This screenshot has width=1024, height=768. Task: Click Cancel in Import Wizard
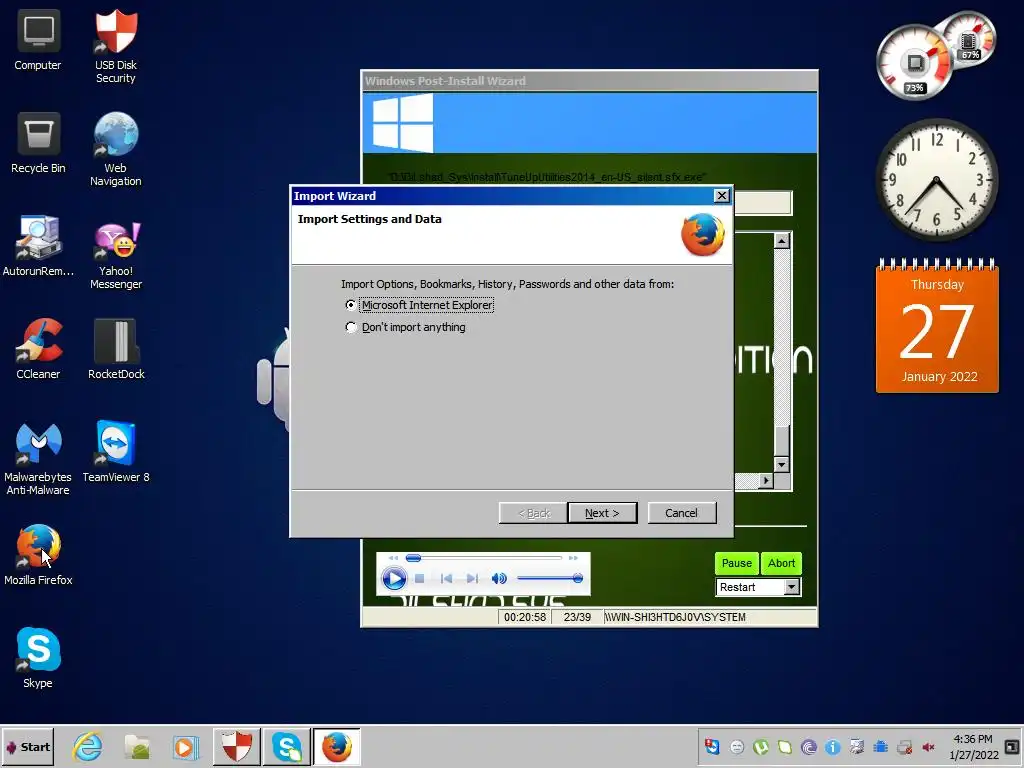[x=681, y=513]
